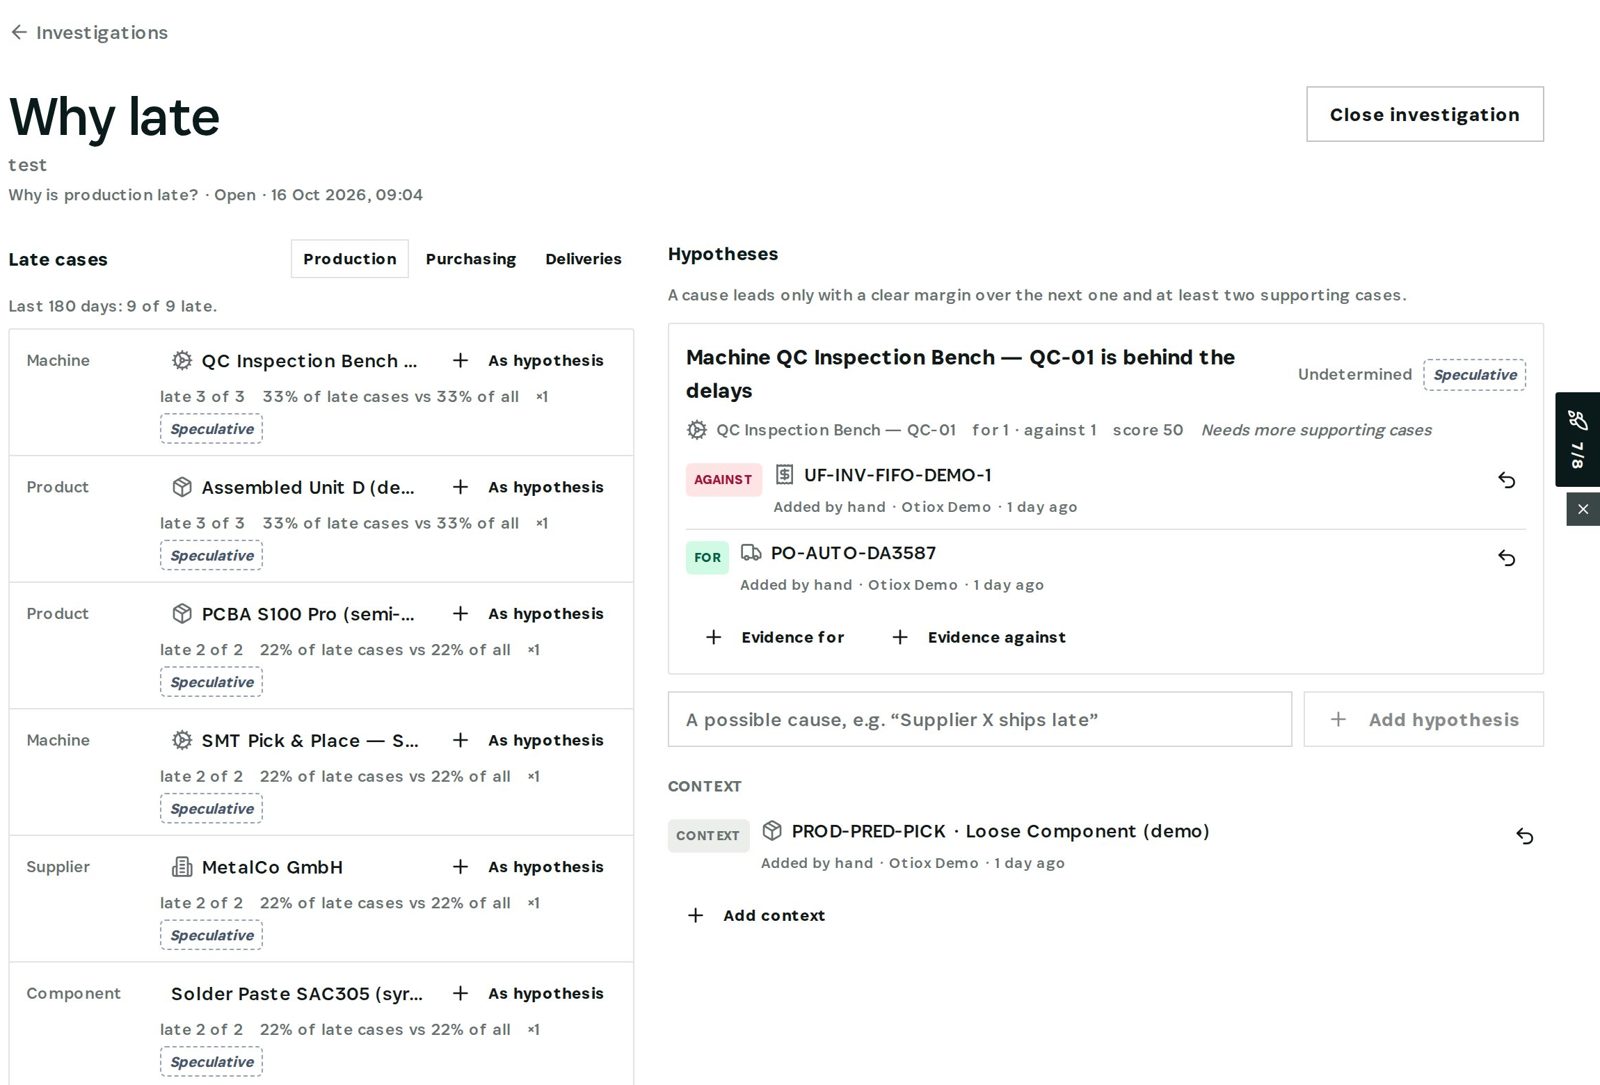
Task: Open the UF-INV-FIFO-DEMO-1 evidence item
Action: click(897, 475)
